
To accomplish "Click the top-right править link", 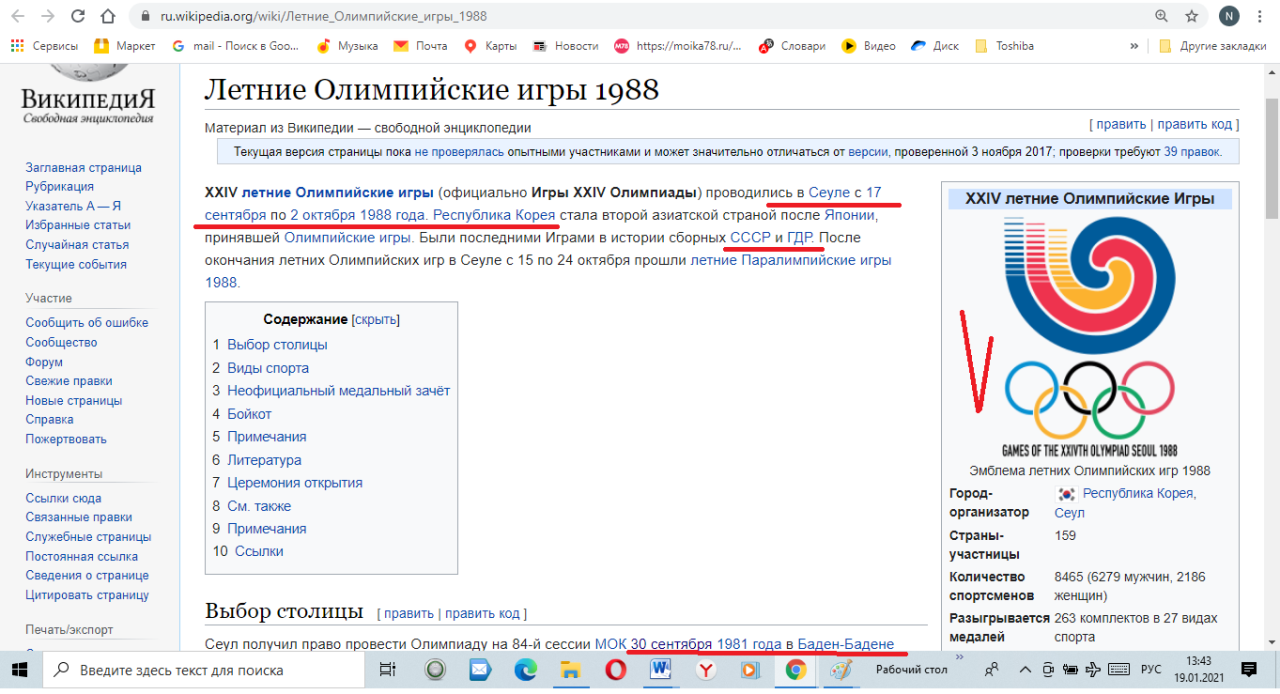I will pyautogui.click(x=1121, y=124).
